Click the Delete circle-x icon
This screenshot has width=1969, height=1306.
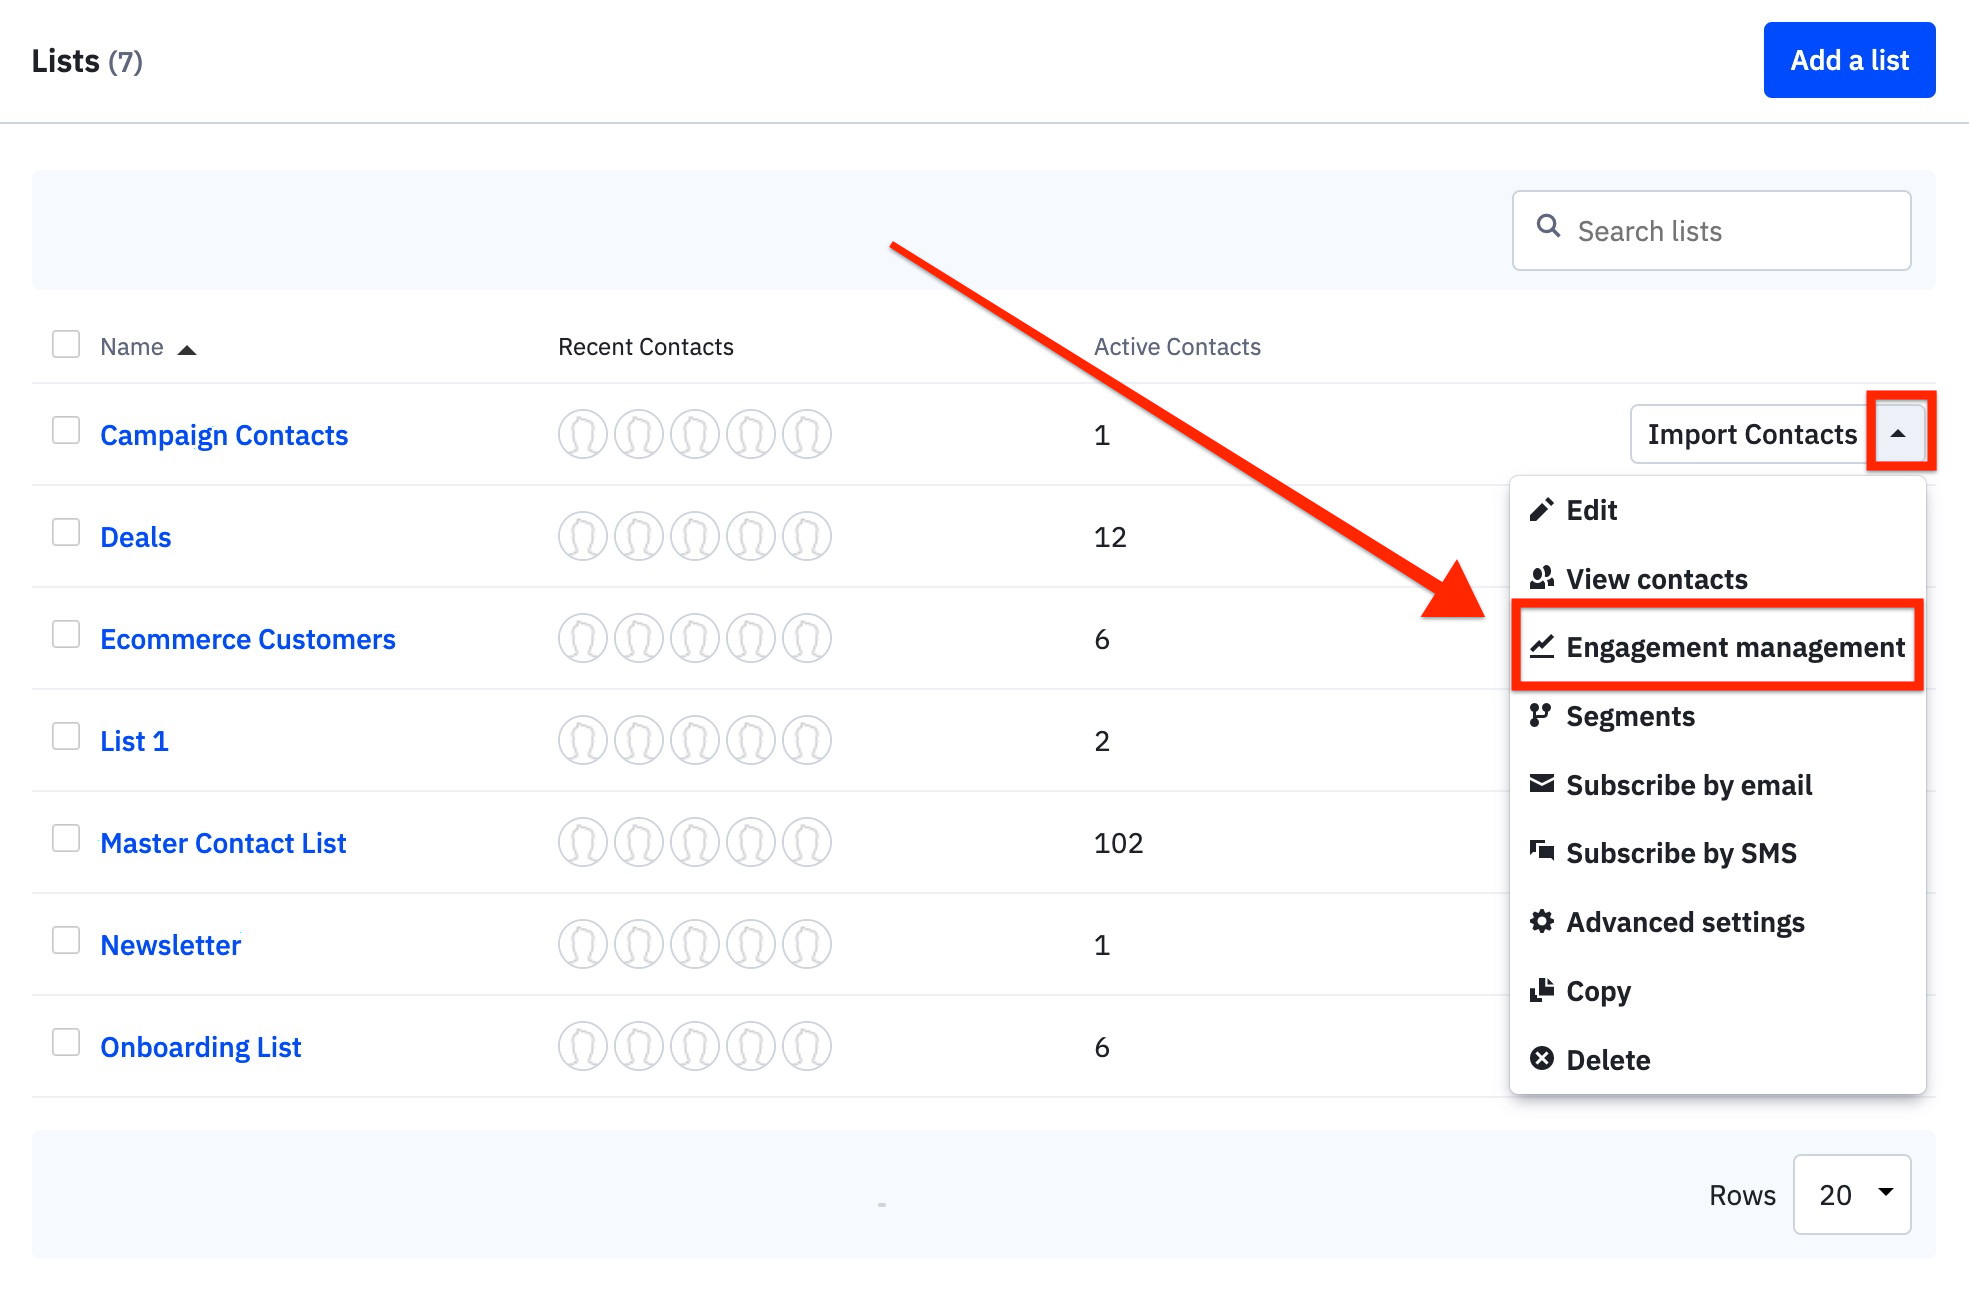(x=1541, y=1058)
